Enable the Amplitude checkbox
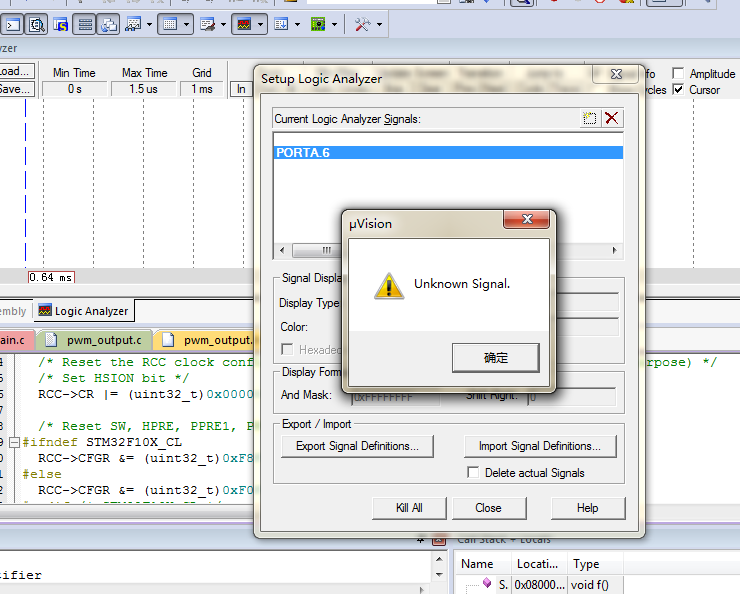This screenshot has height=594, width=740. click(x=678, y=74)
